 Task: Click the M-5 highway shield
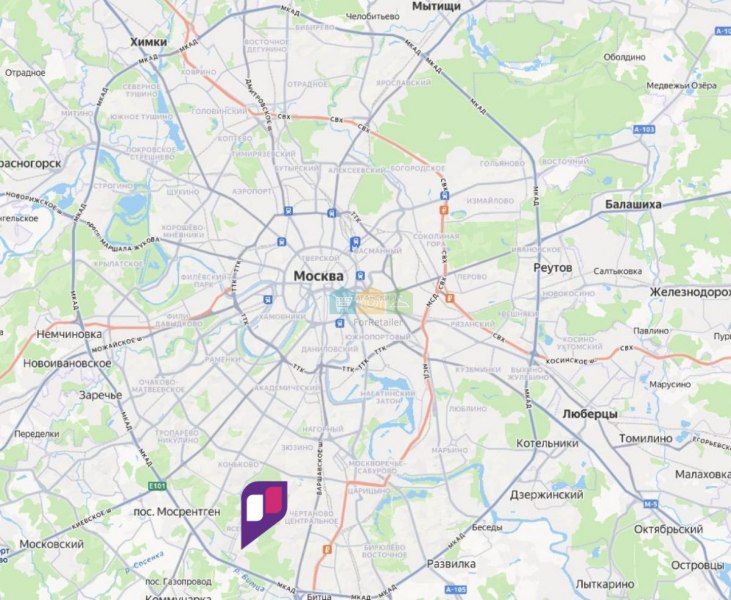pos(650,504)
